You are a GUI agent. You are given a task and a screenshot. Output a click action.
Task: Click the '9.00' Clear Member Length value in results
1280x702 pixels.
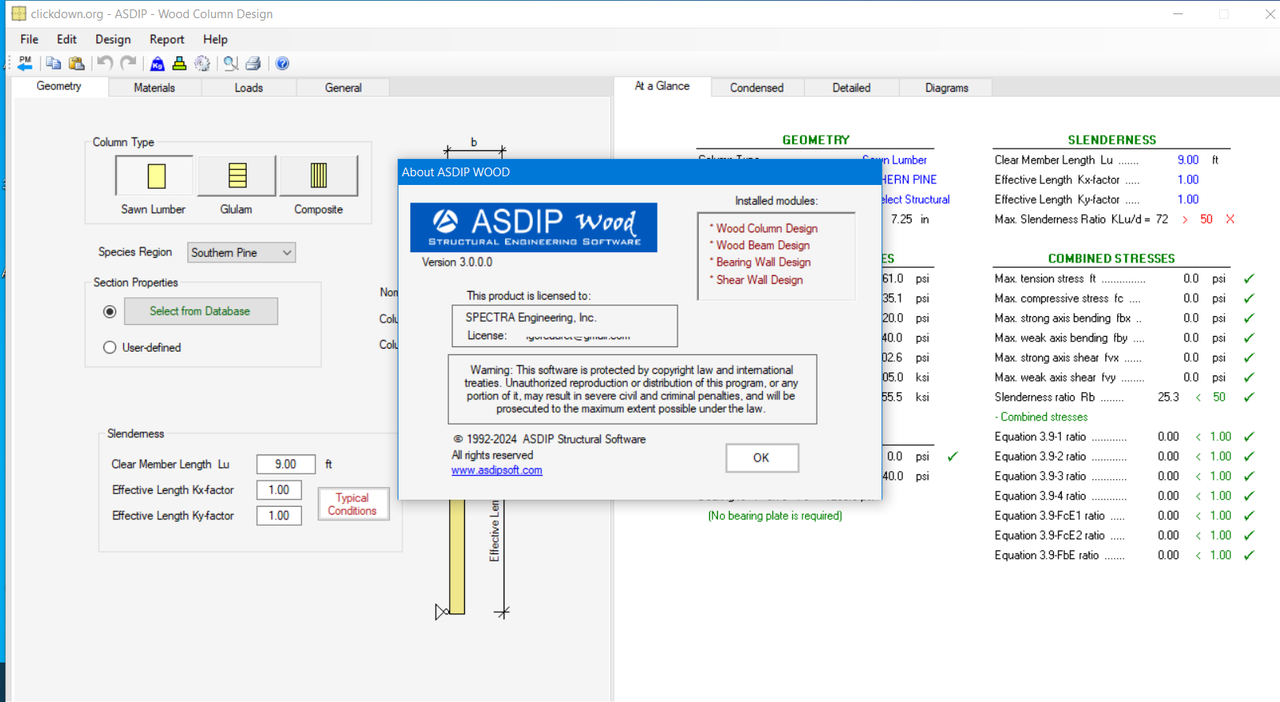pyautogui.click(x=1188, y=160)
